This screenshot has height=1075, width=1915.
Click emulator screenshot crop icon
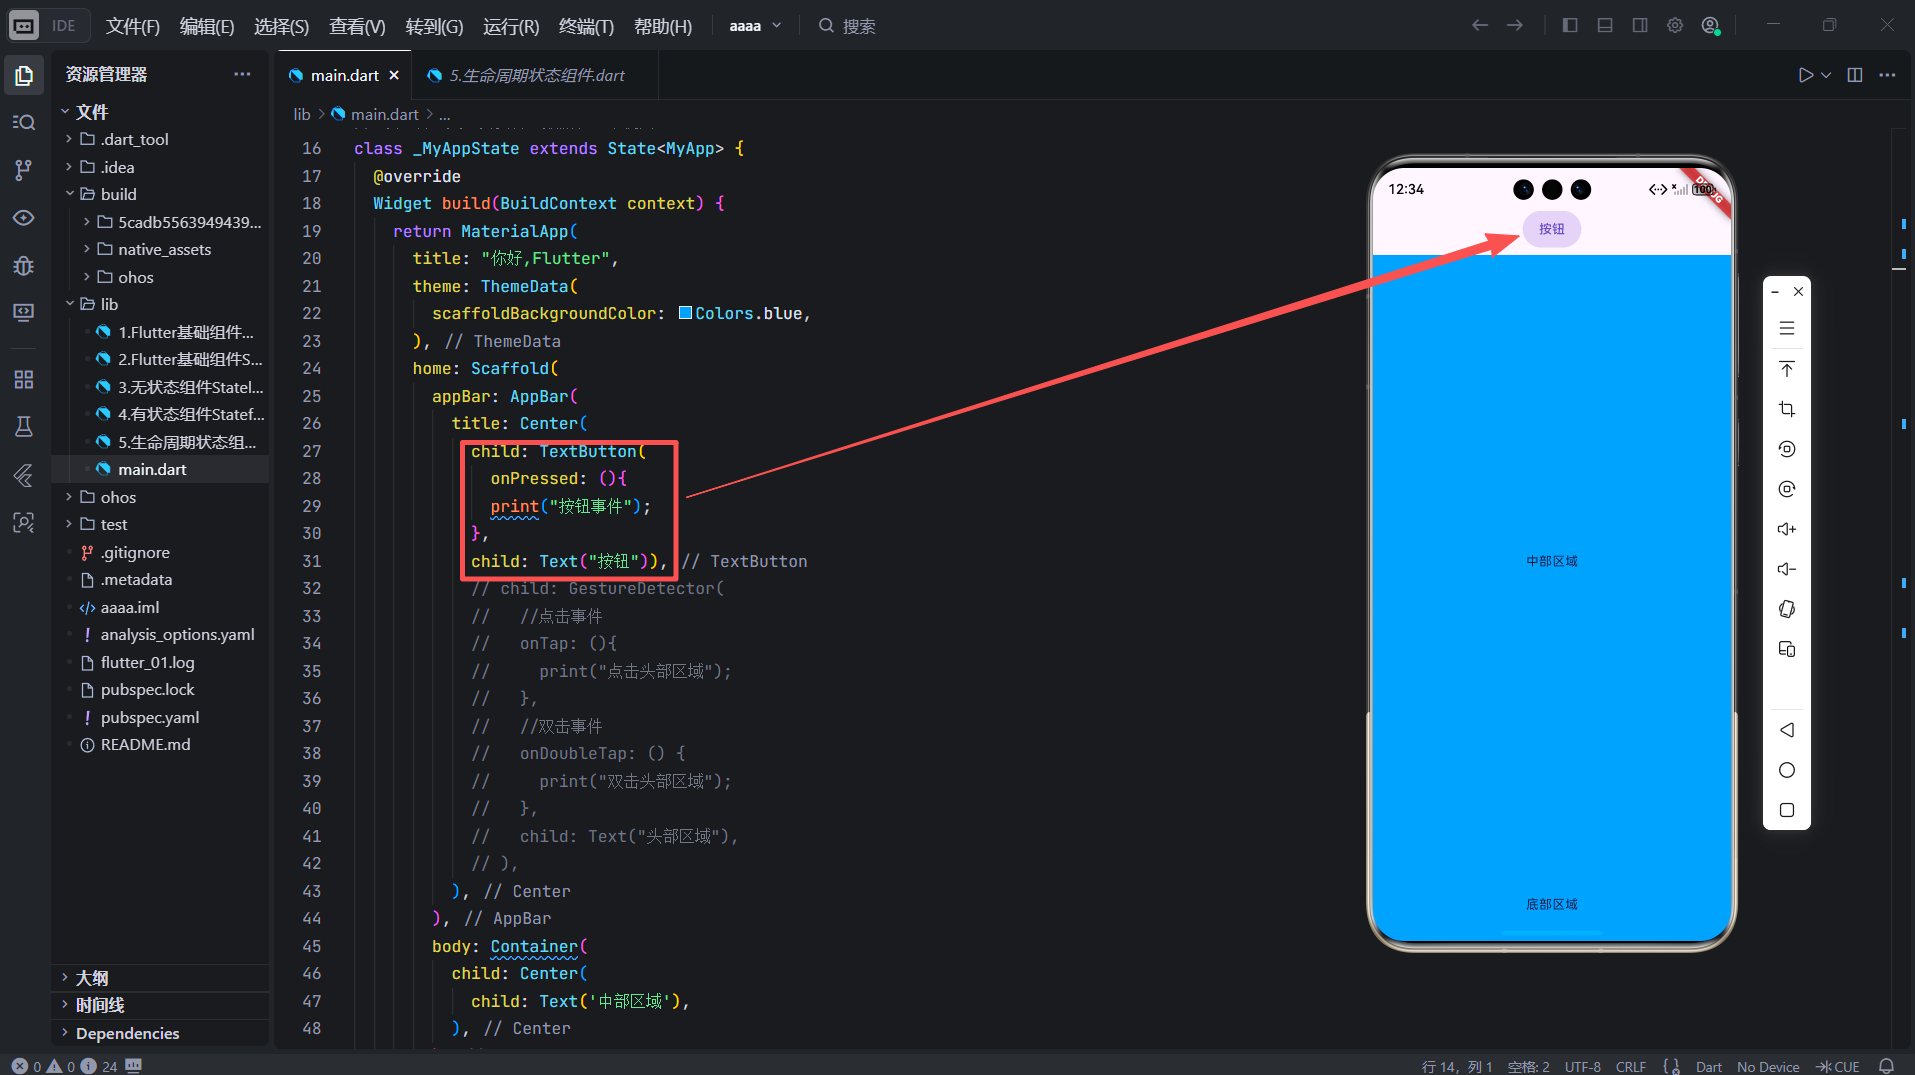tap(1787, 409)
